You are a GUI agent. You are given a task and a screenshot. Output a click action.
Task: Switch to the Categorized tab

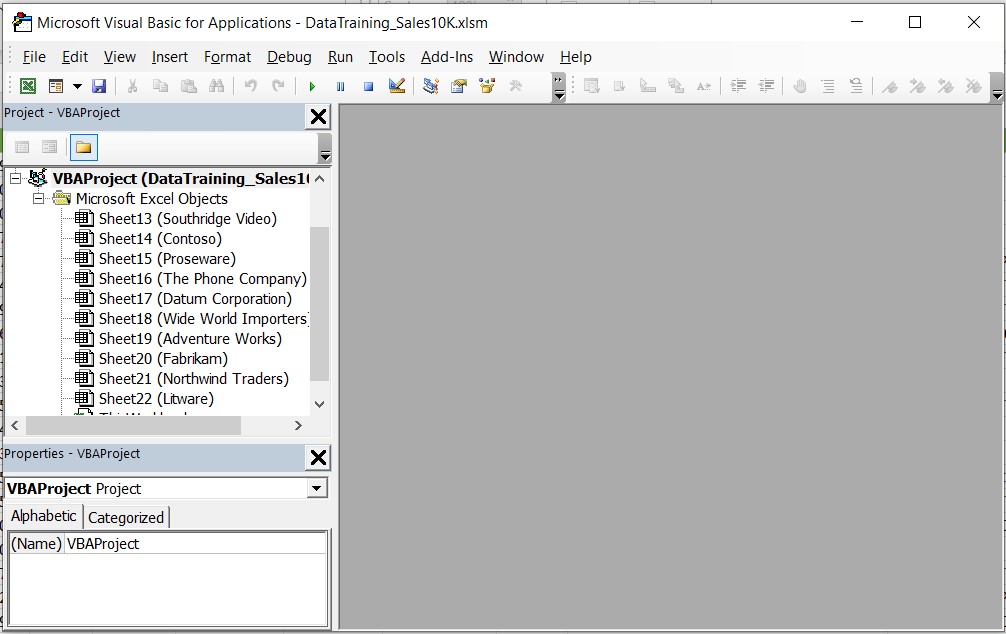coord(126,517)
